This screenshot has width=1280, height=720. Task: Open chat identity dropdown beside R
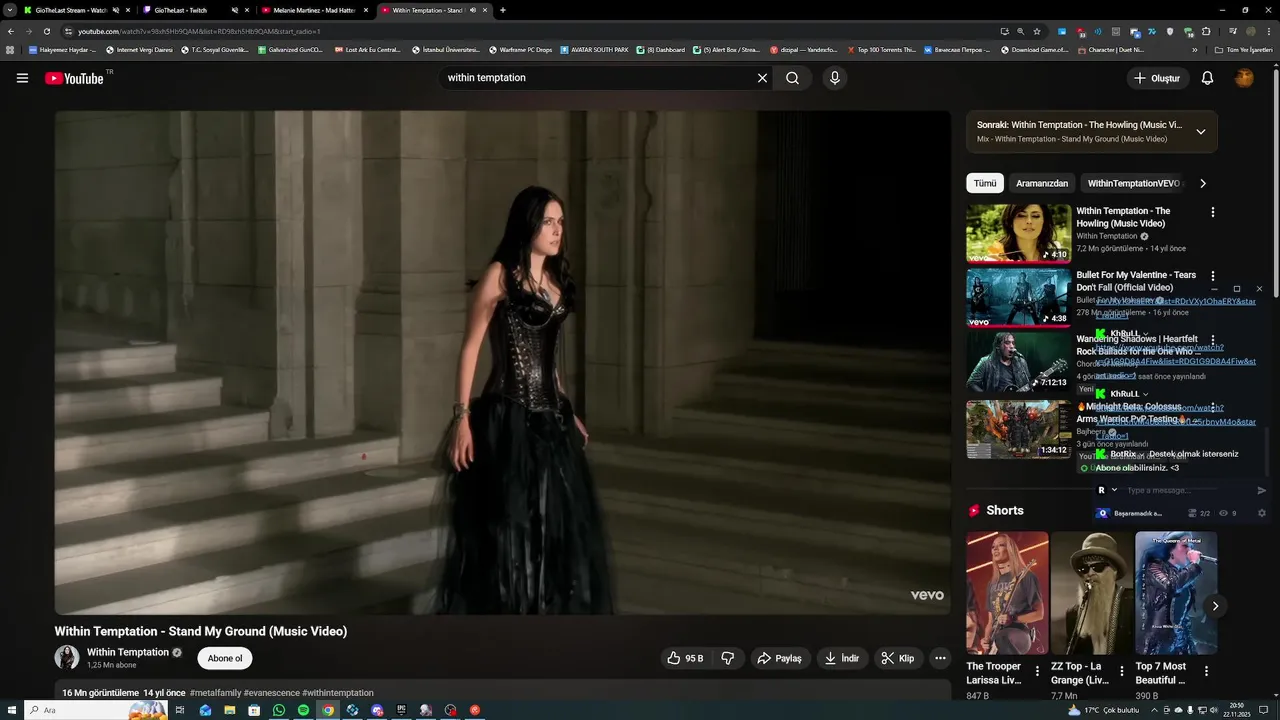click(1114, 490)
